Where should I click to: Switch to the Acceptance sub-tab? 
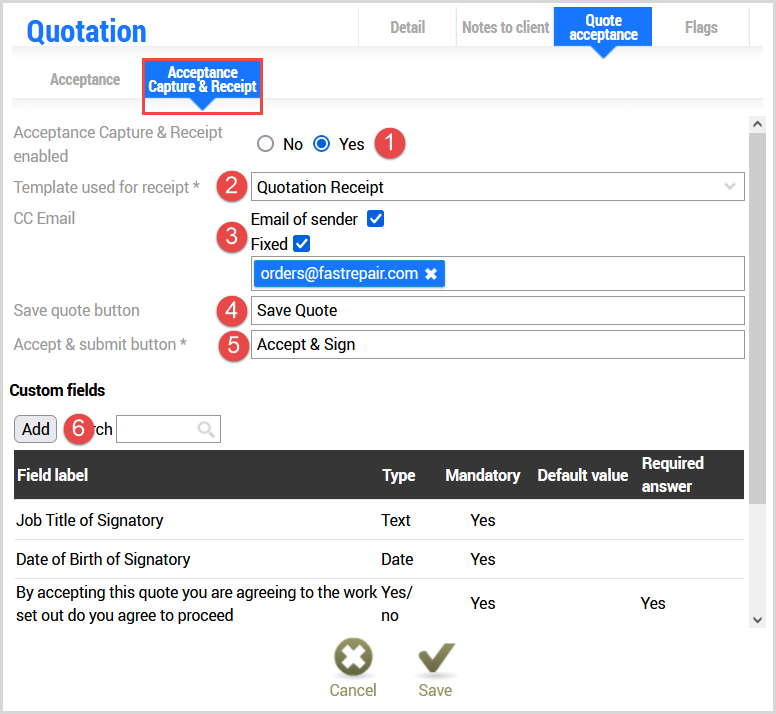85,79
